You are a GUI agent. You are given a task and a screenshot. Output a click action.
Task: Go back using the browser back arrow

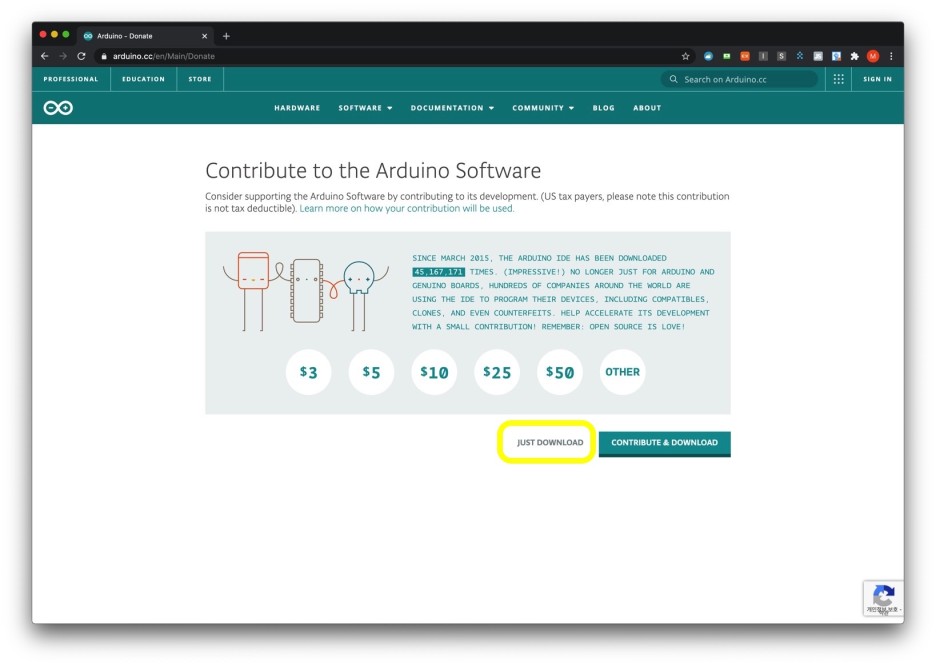[45, 56]
